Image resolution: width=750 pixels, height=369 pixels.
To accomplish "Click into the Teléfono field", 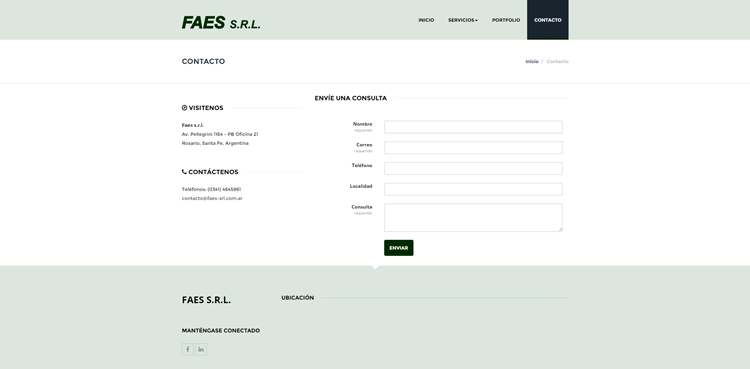I will (473, 168).
